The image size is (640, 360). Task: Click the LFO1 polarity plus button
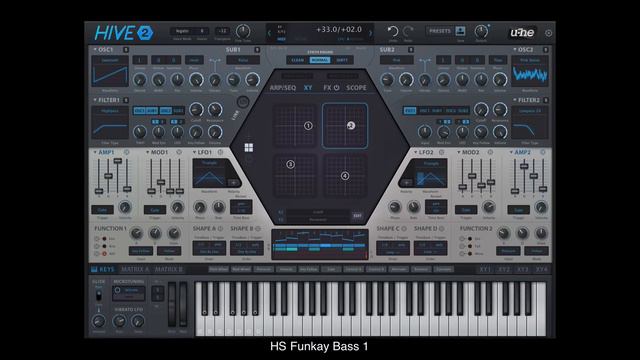(x=233, y=183)
